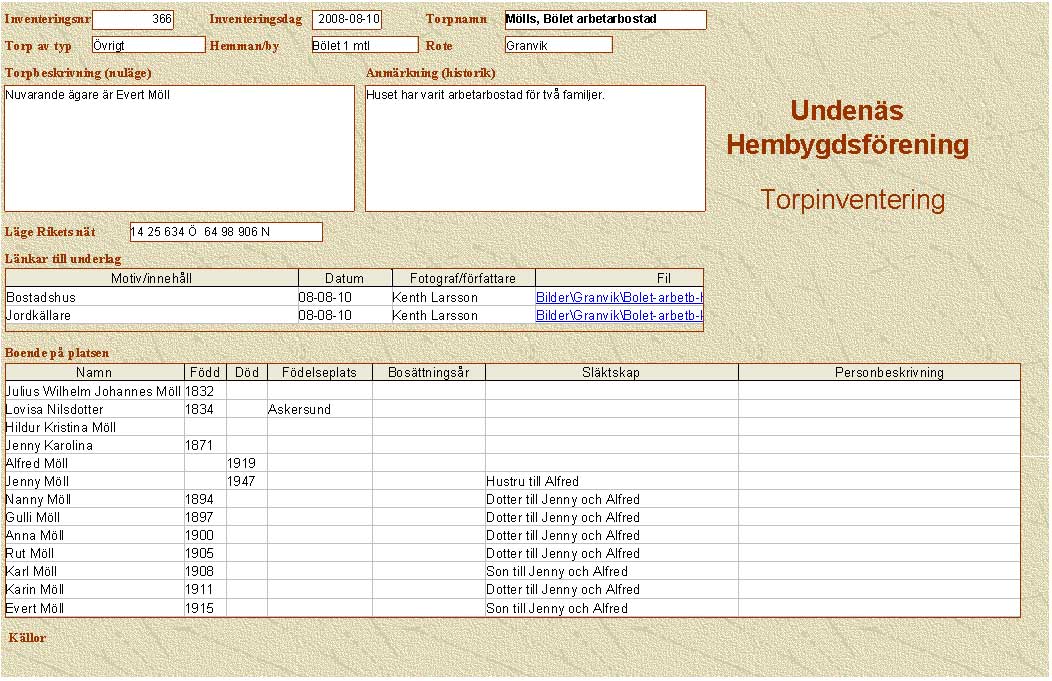Click the Motiv/innehåll column header

152,278
